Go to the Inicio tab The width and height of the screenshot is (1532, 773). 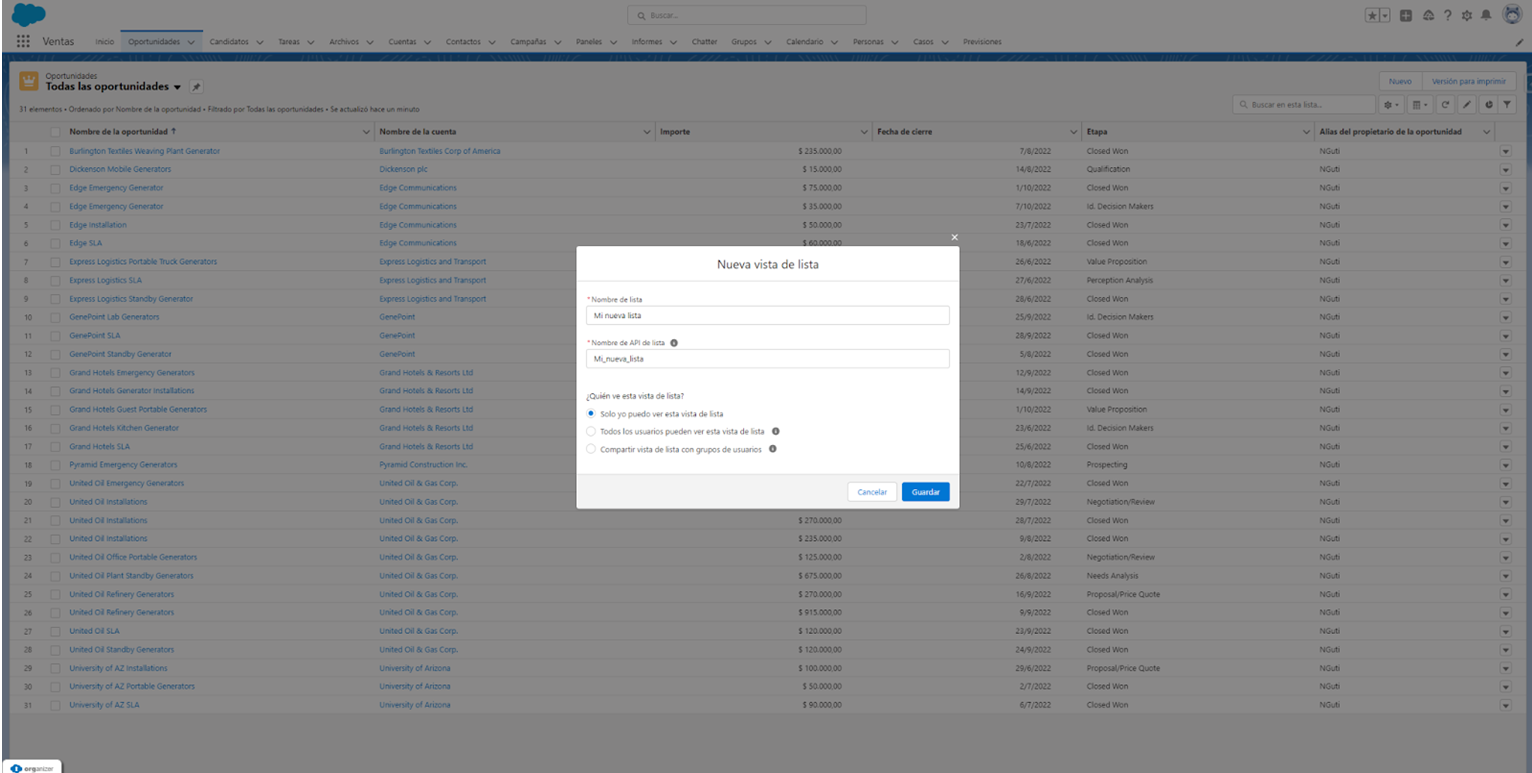(x=104, y=42)
